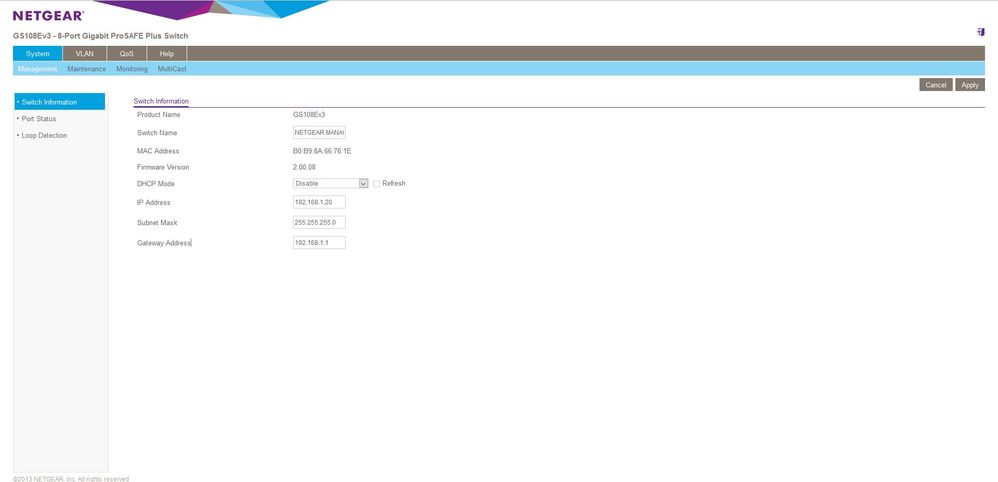Select the Management submenu
Image resolution: width=998 pixels, height=482 pixels.
[38, 69]
